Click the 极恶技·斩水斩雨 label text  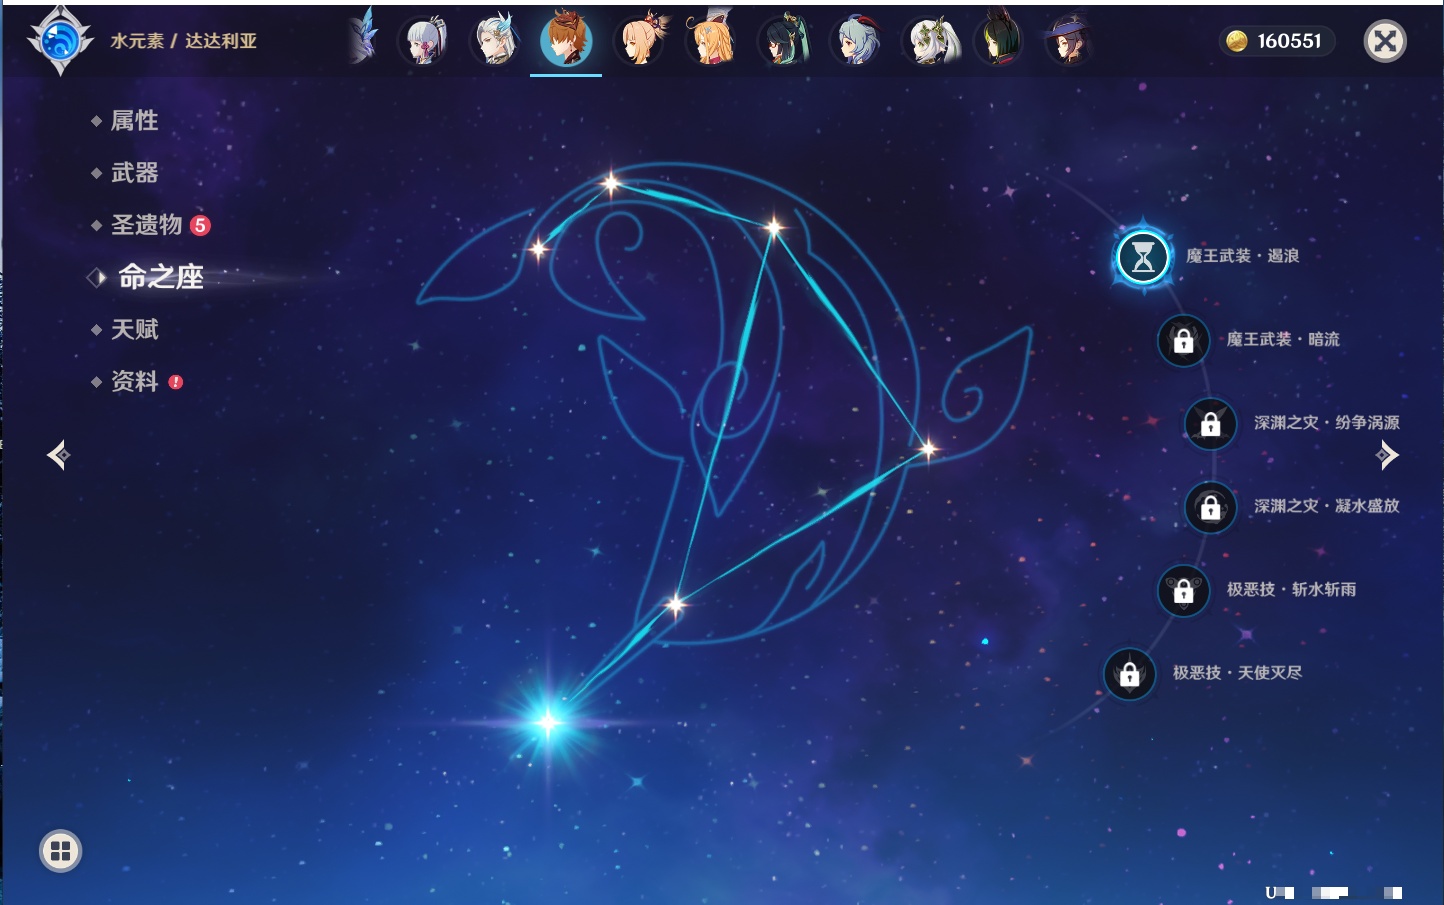(x=1291, y=590)
